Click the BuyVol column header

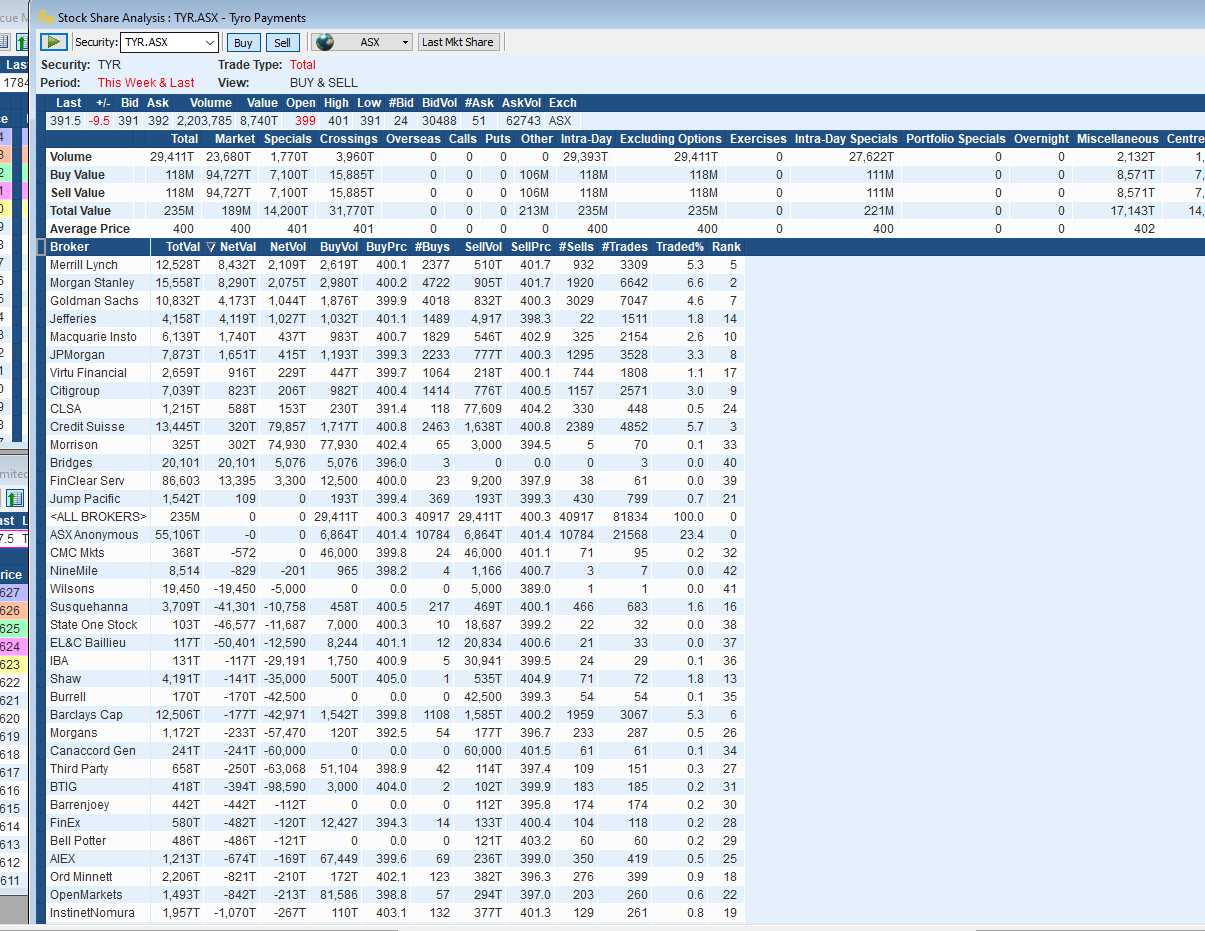pyautogui.click(x=338, y=247)
